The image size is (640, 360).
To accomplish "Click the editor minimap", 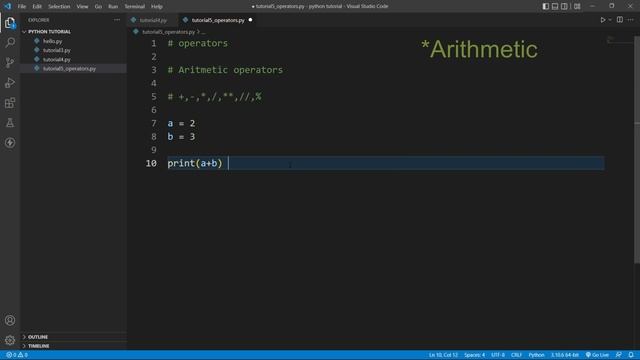I will (x=619, y=40).
